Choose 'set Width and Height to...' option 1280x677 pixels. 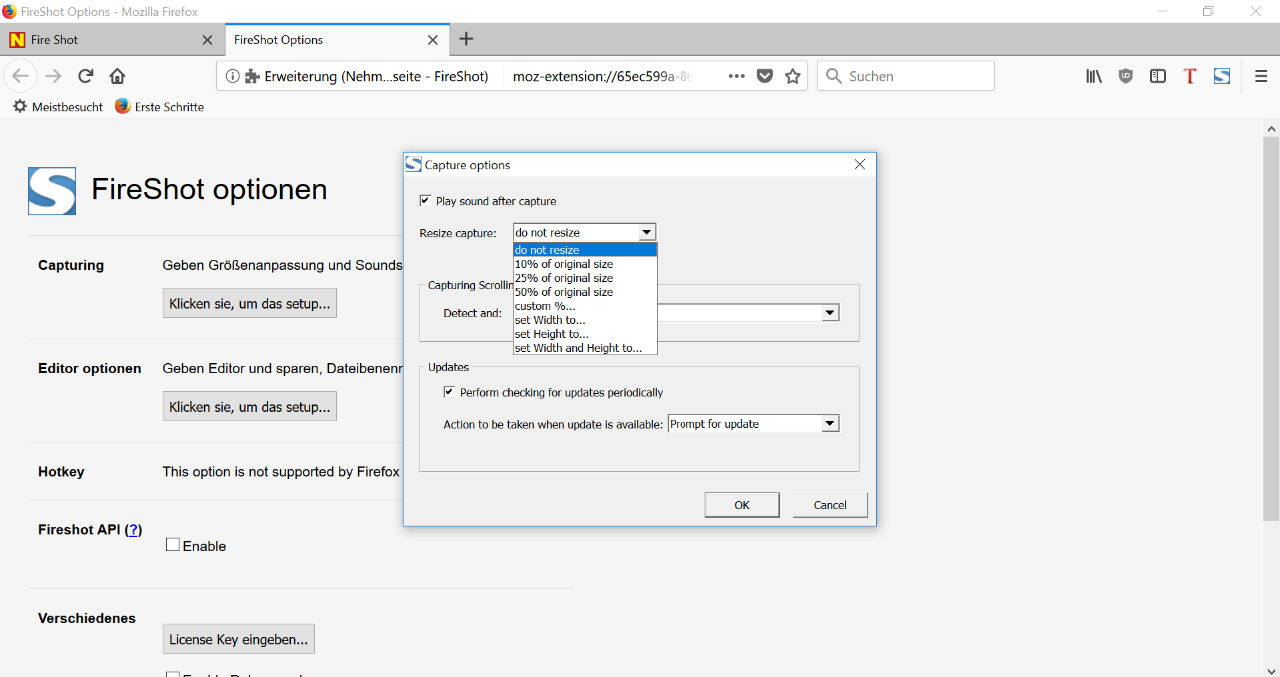tap(585, 348)
